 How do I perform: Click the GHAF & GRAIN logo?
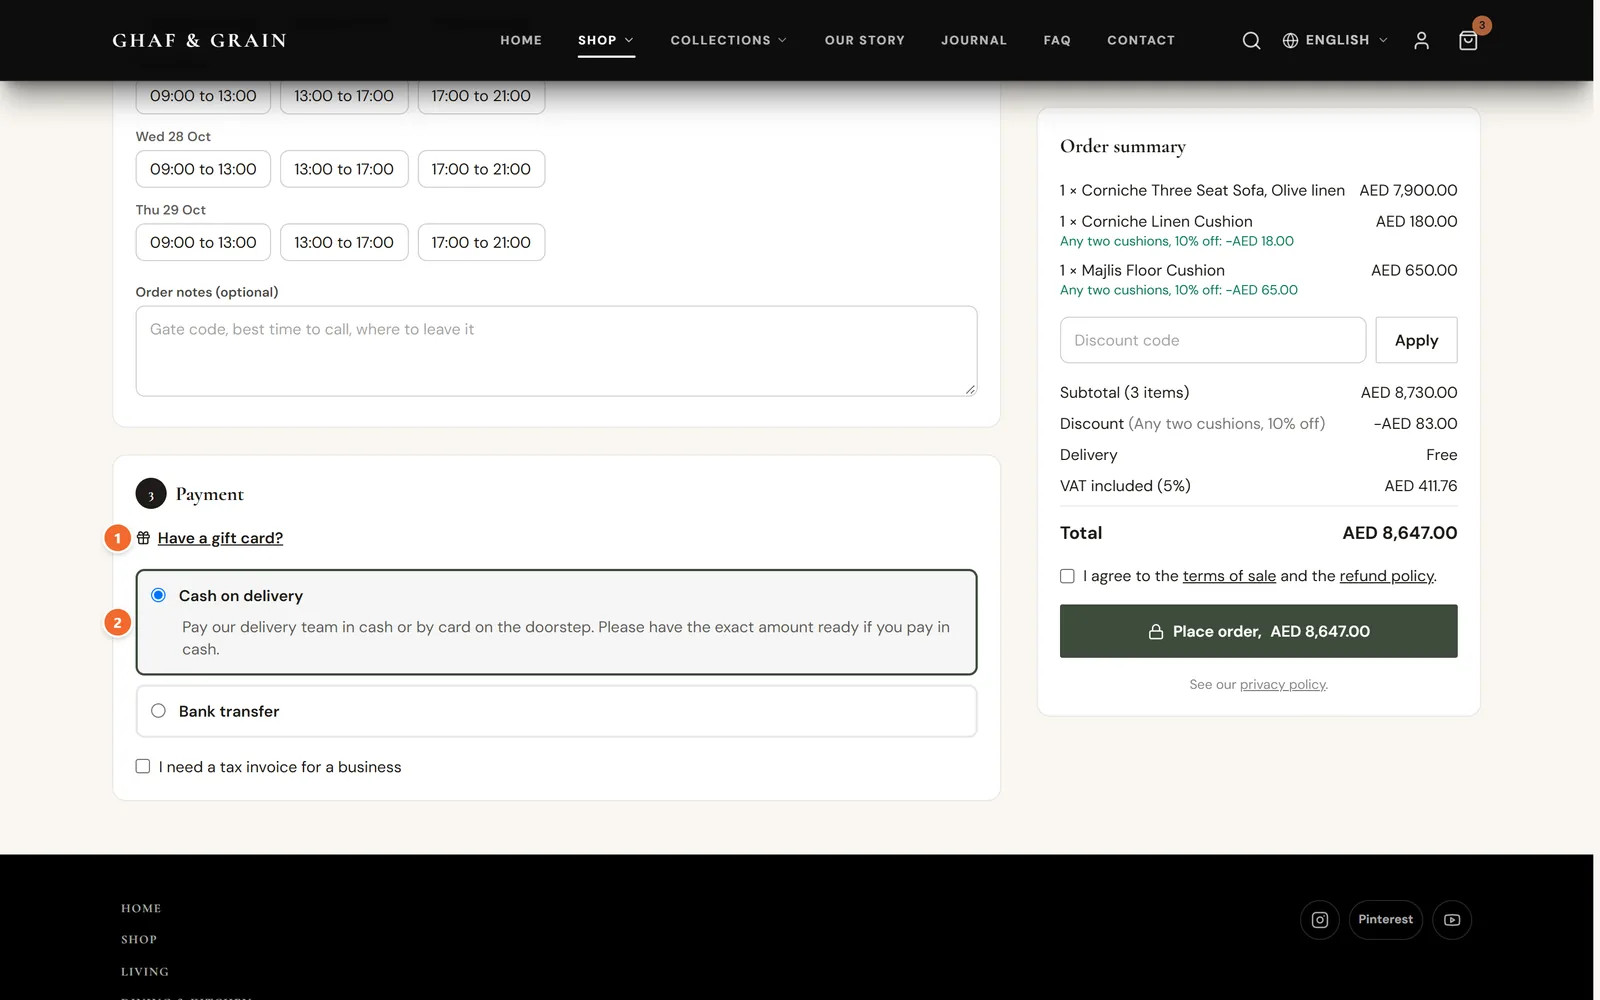(x=199, y=40)
